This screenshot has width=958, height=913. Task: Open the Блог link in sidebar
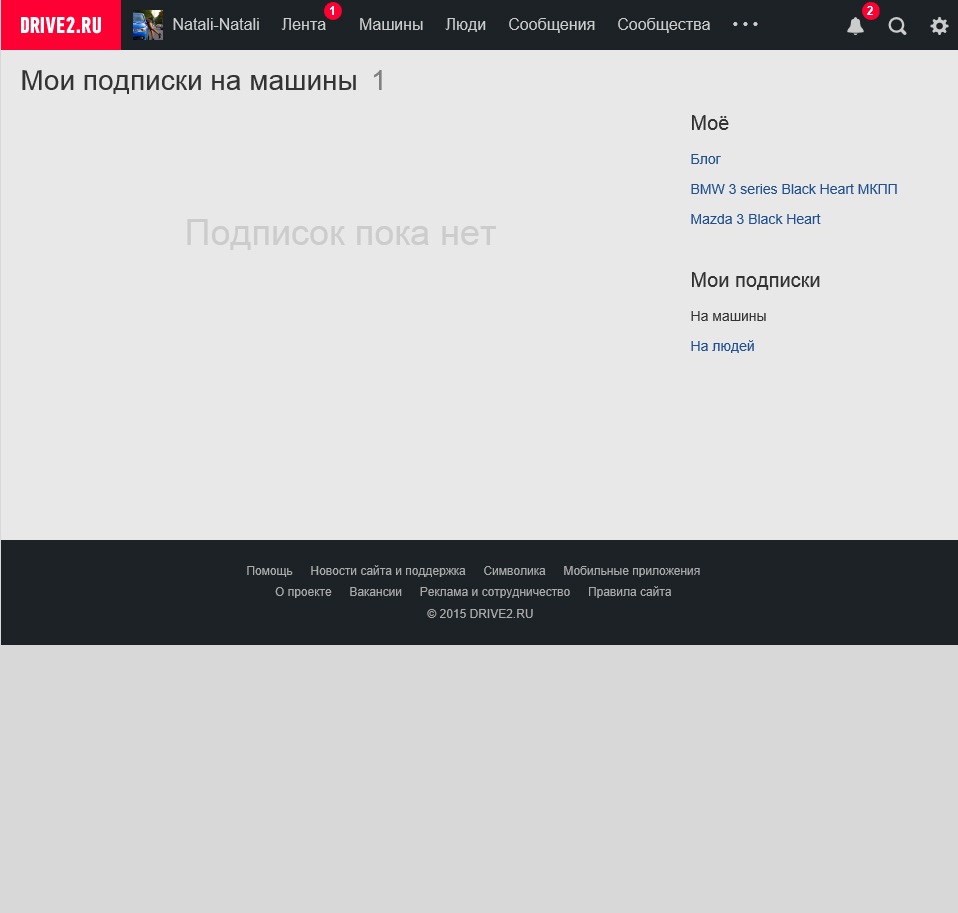pos(706,159)
